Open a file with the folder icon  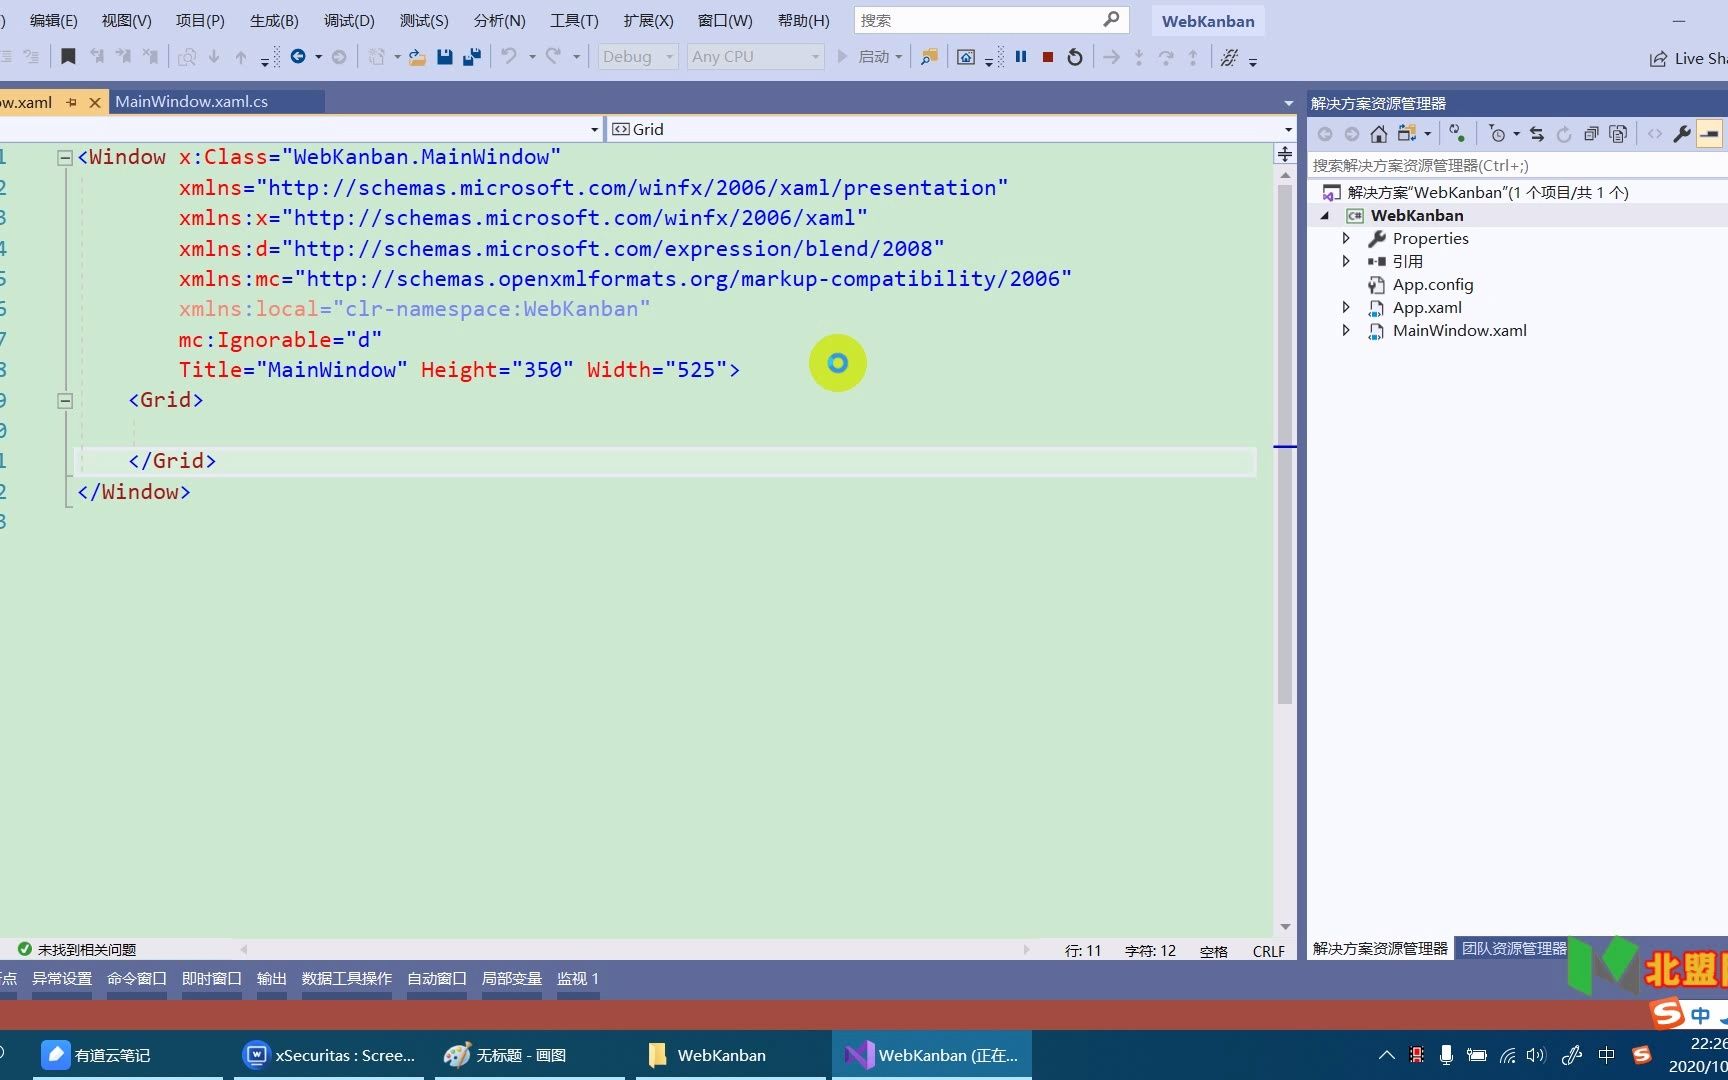coord(418,57)
